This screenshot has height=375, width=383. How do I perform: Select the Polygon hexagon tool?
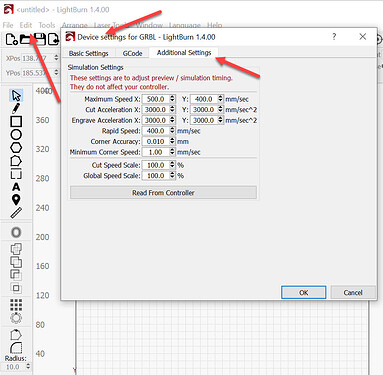click(x=16, y=147)
